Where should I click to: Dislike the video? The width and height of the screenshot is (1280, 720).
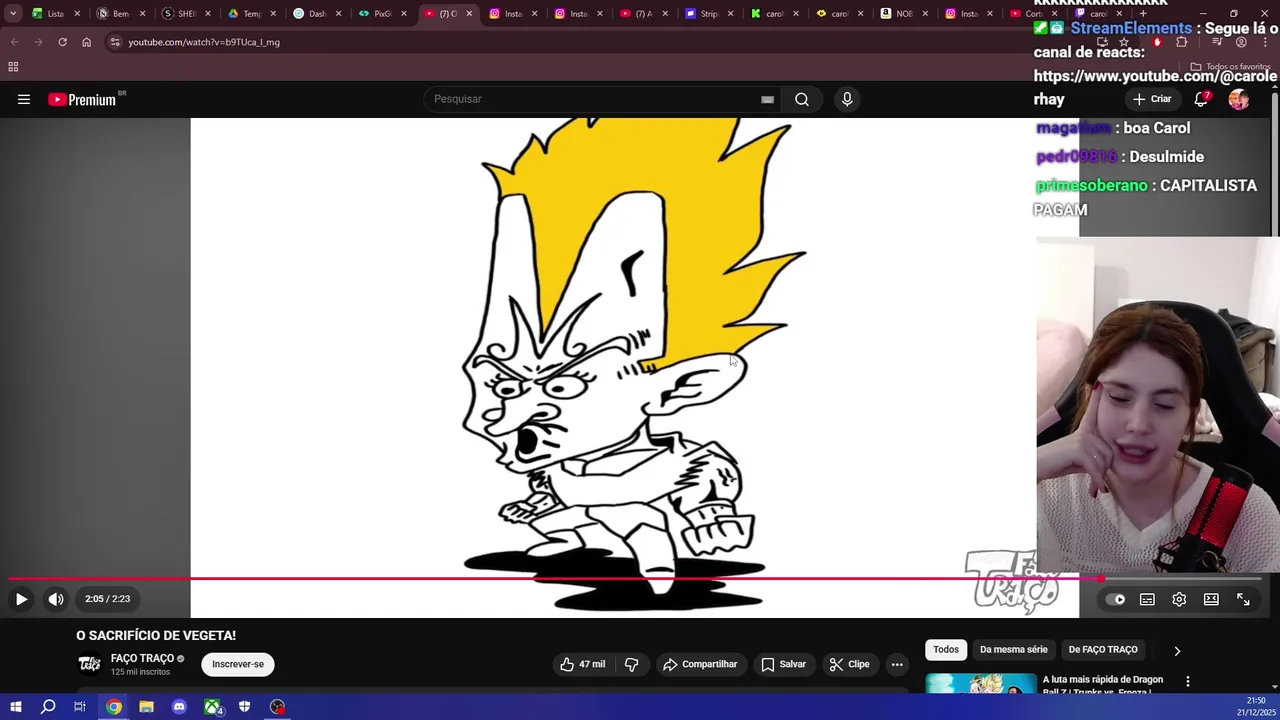pyautogui.click(x=631, y=664)
